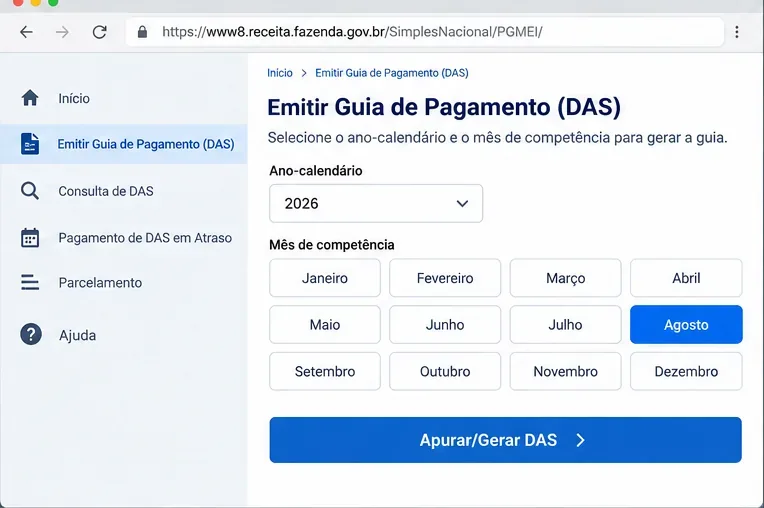Screen dimensions: 764x508
Task: Choose Março as the competence month
Action: coord(565,278)
